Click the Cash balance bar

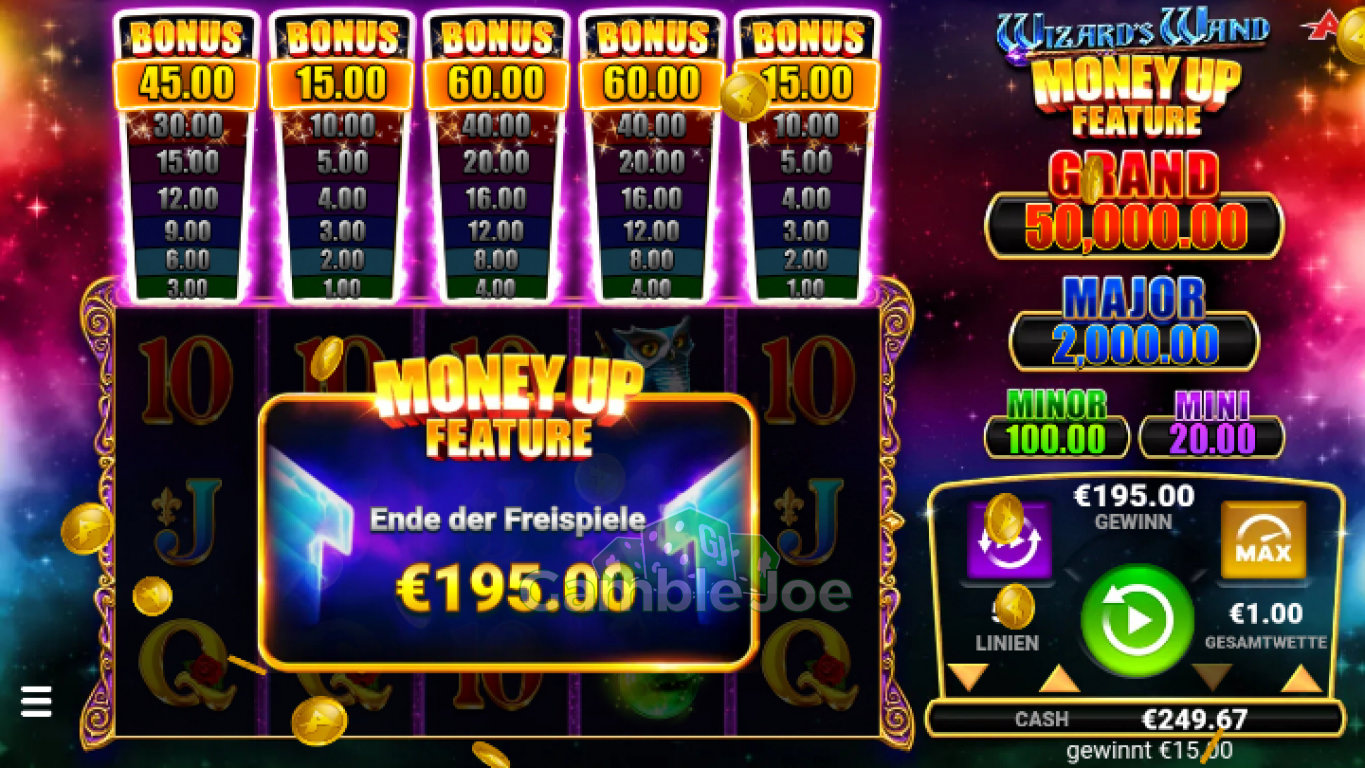[1135, 718]
